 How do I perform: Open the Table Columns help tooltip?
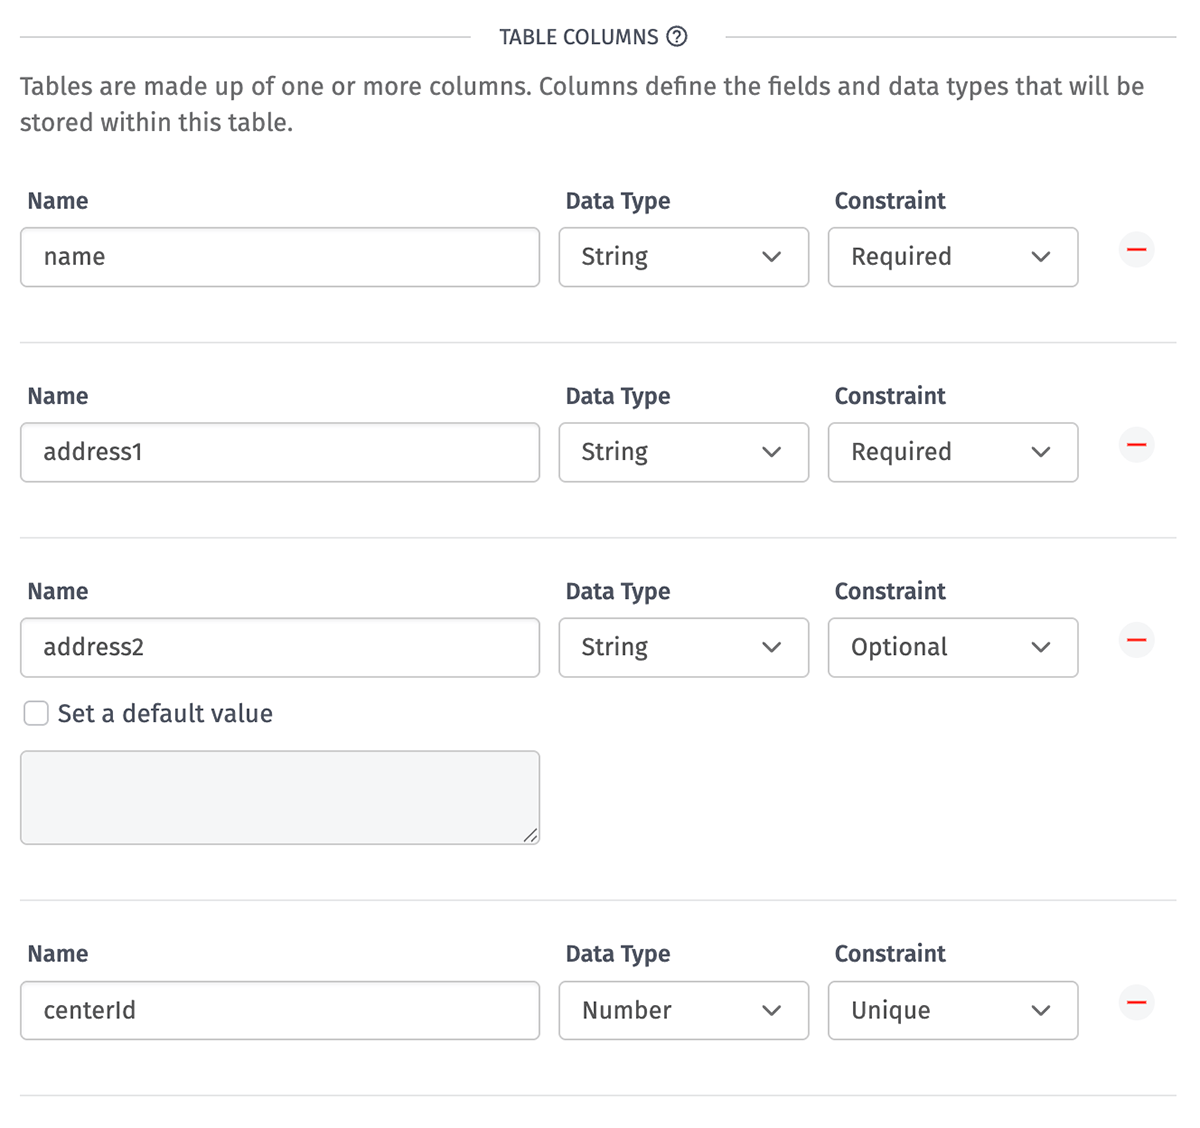click(x=676, y=36)
